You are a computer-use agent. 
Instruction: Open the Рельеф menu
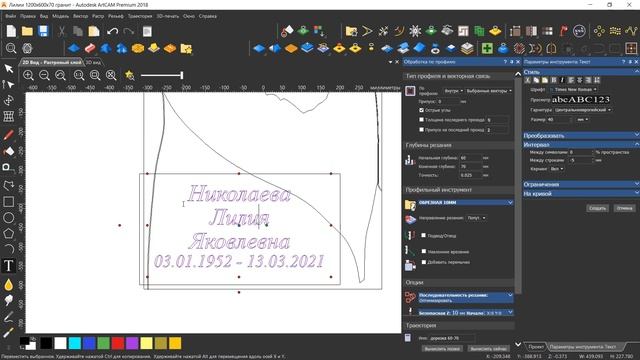click(x=116, y=16)
